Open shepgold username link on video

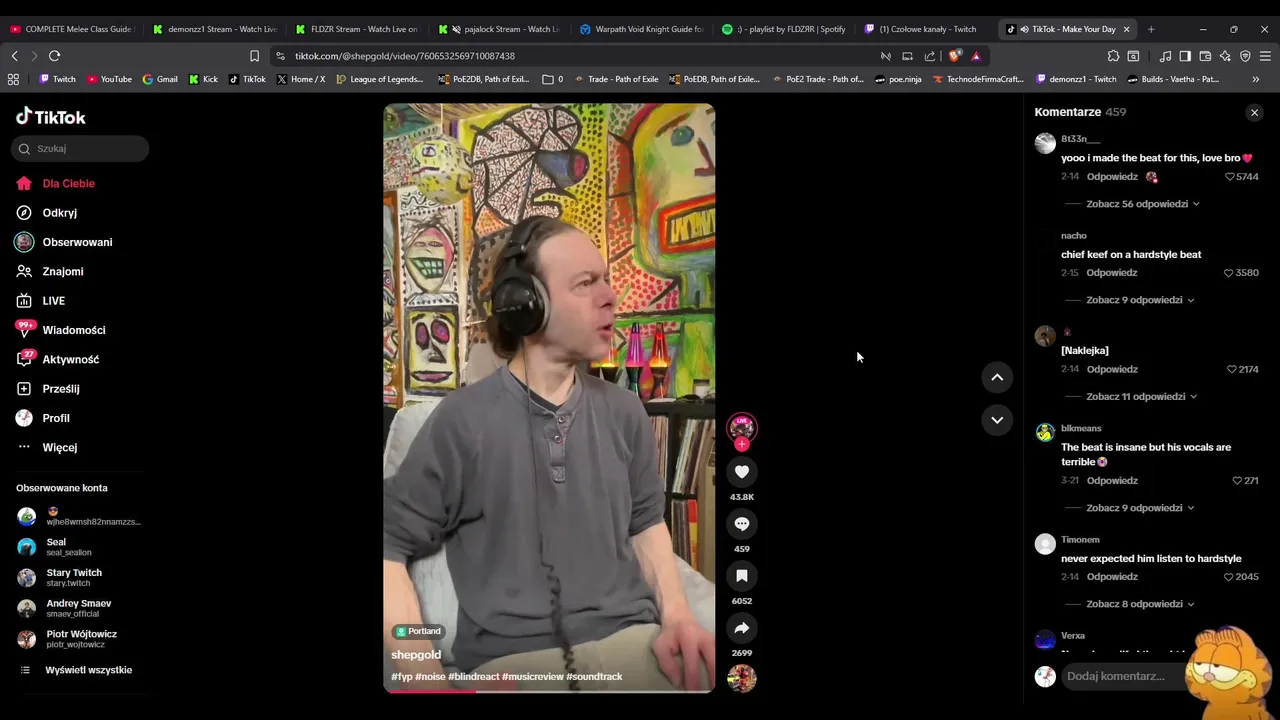(x=416, y=655)
